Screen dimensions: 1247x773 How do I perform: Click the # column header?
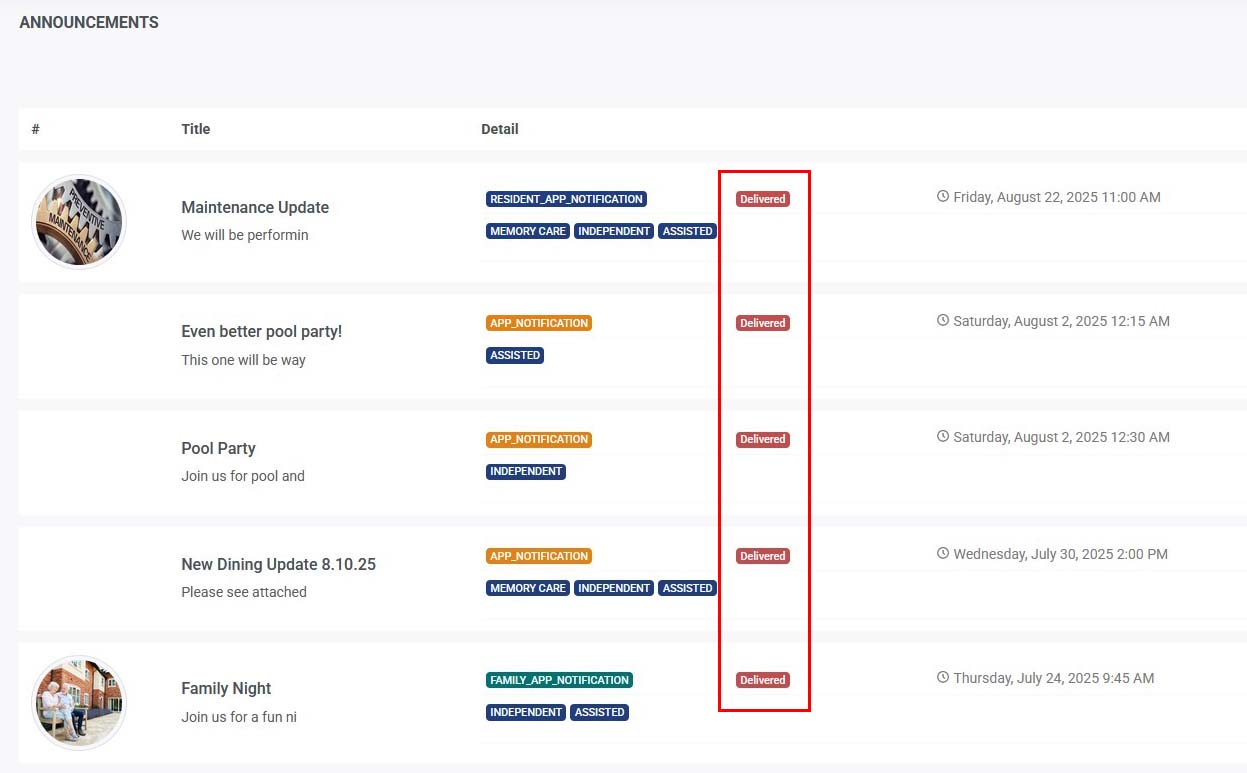[35, 129]
